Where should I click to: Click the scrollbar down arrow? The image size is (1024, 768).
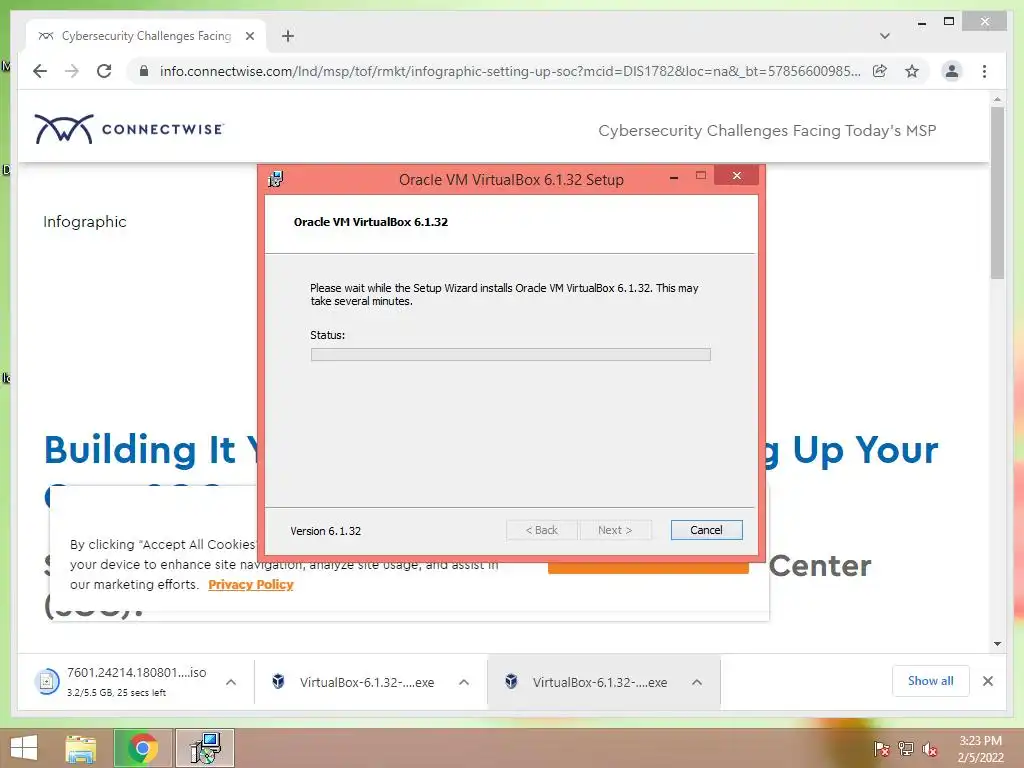[x=997, y=644]
